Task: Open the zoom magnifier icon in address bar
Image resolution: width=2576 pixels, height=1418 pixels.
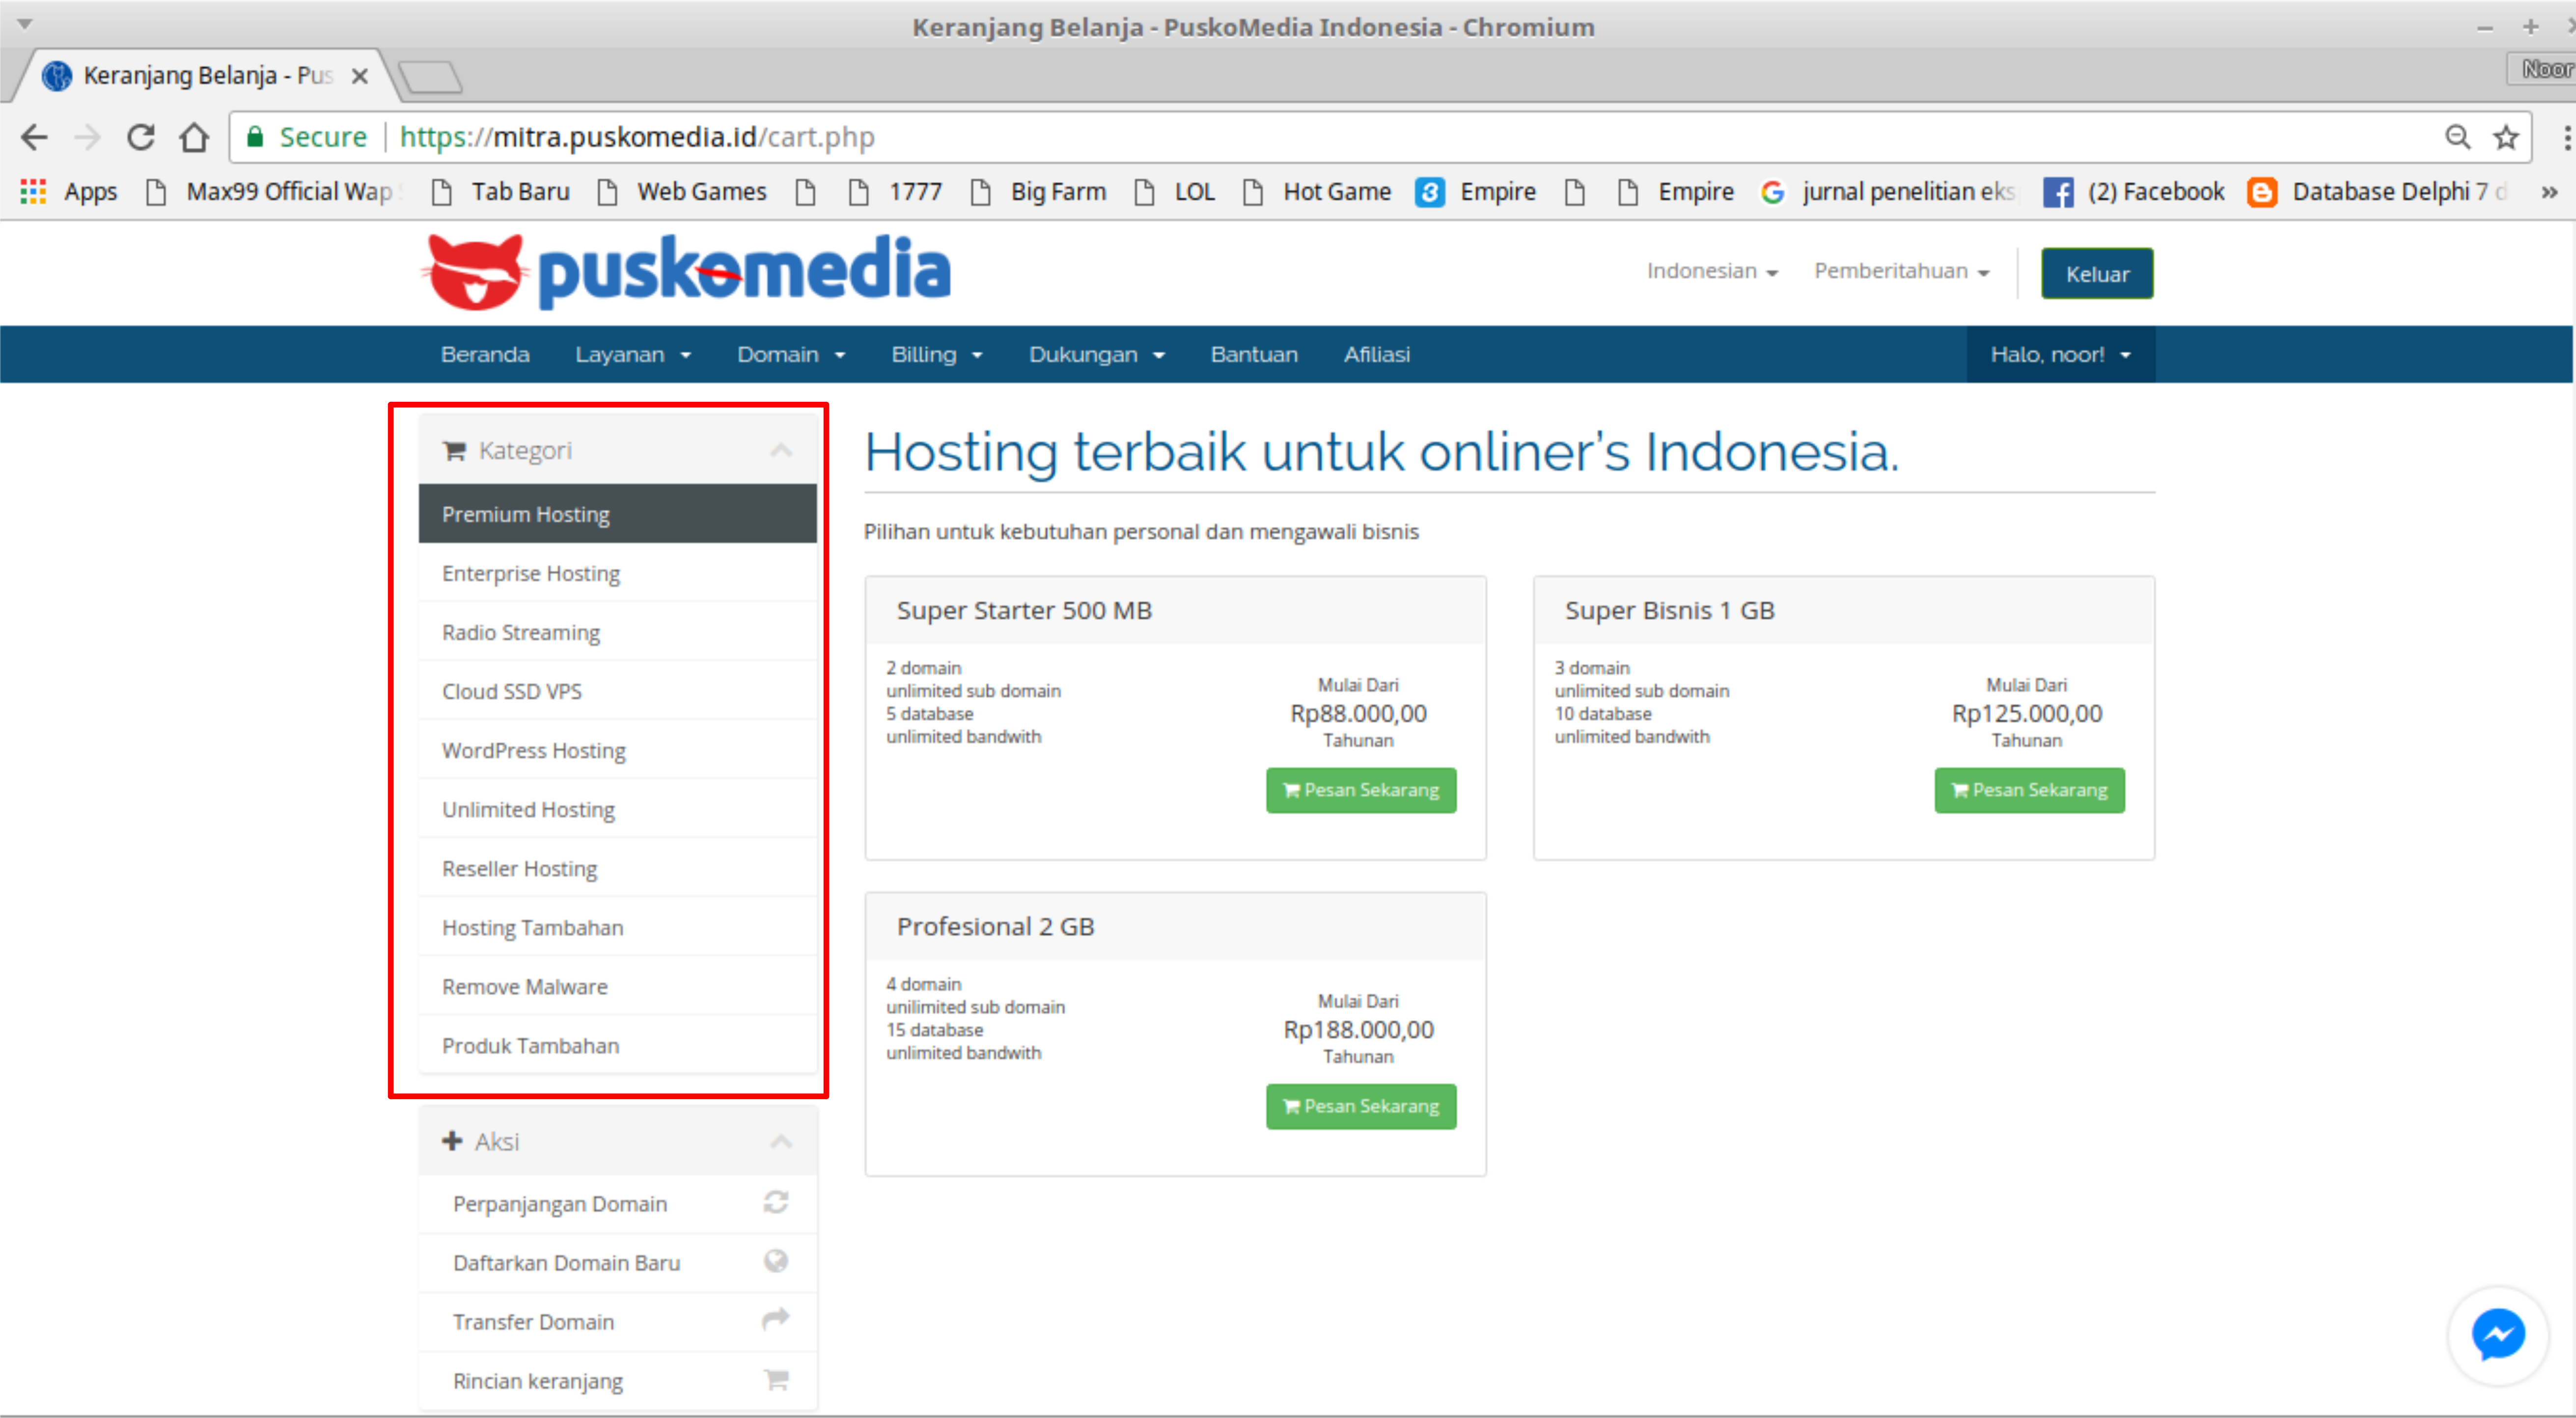Action: (2457, 137)
